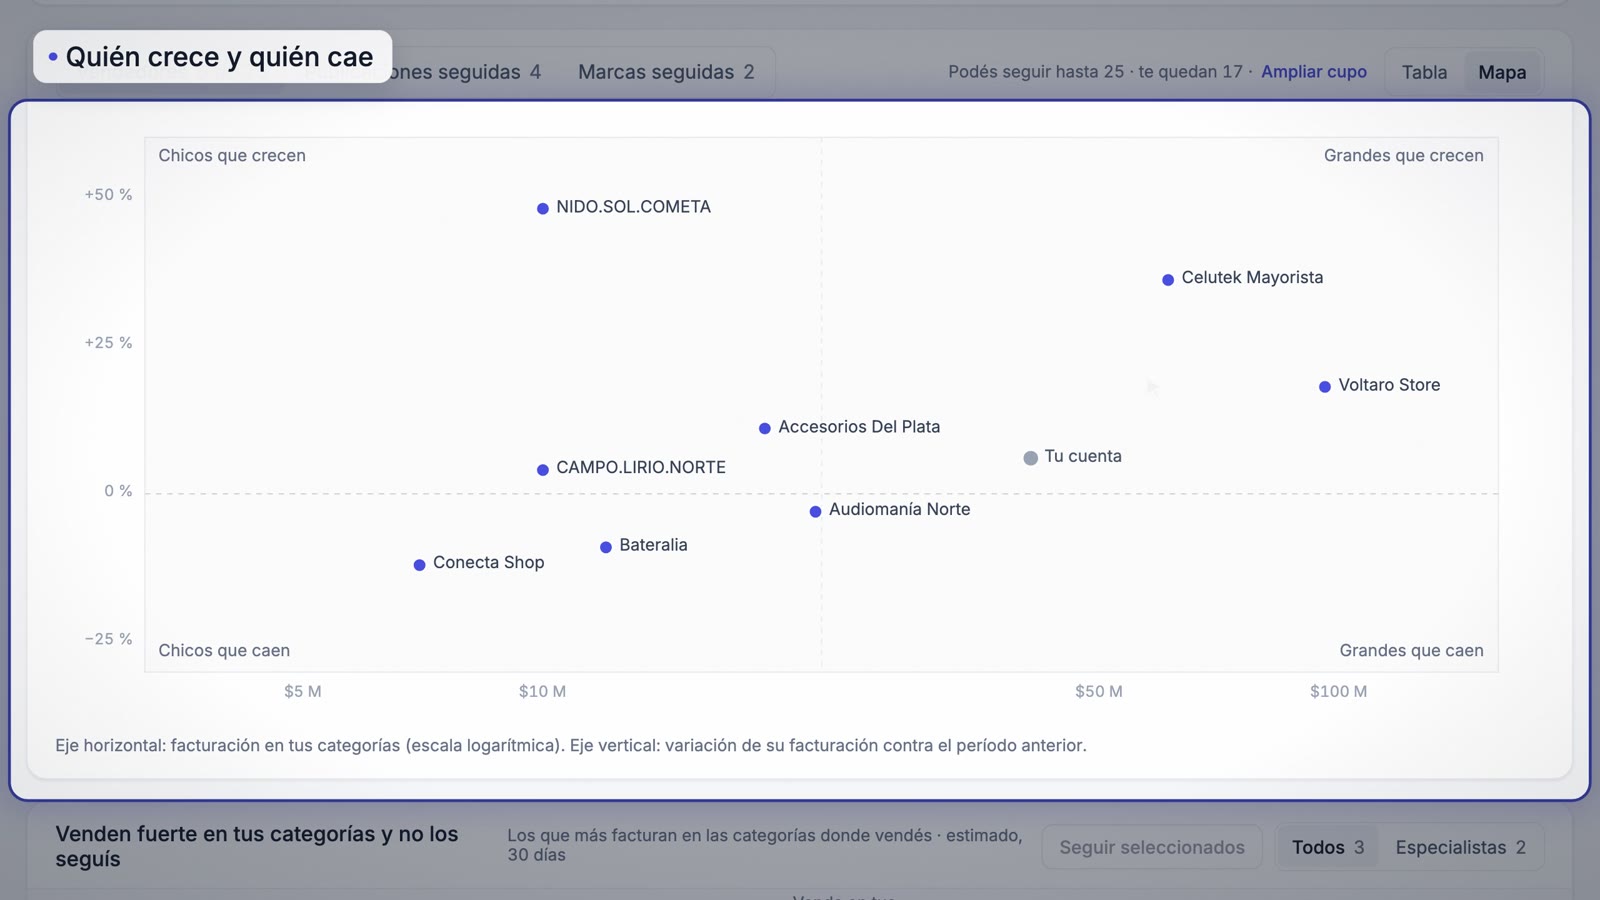Image resolution: width=1600 pixels, height=900 pixels.
Task: Click the Chicos que caen quadrant label
Action: [x=224, y=650]
